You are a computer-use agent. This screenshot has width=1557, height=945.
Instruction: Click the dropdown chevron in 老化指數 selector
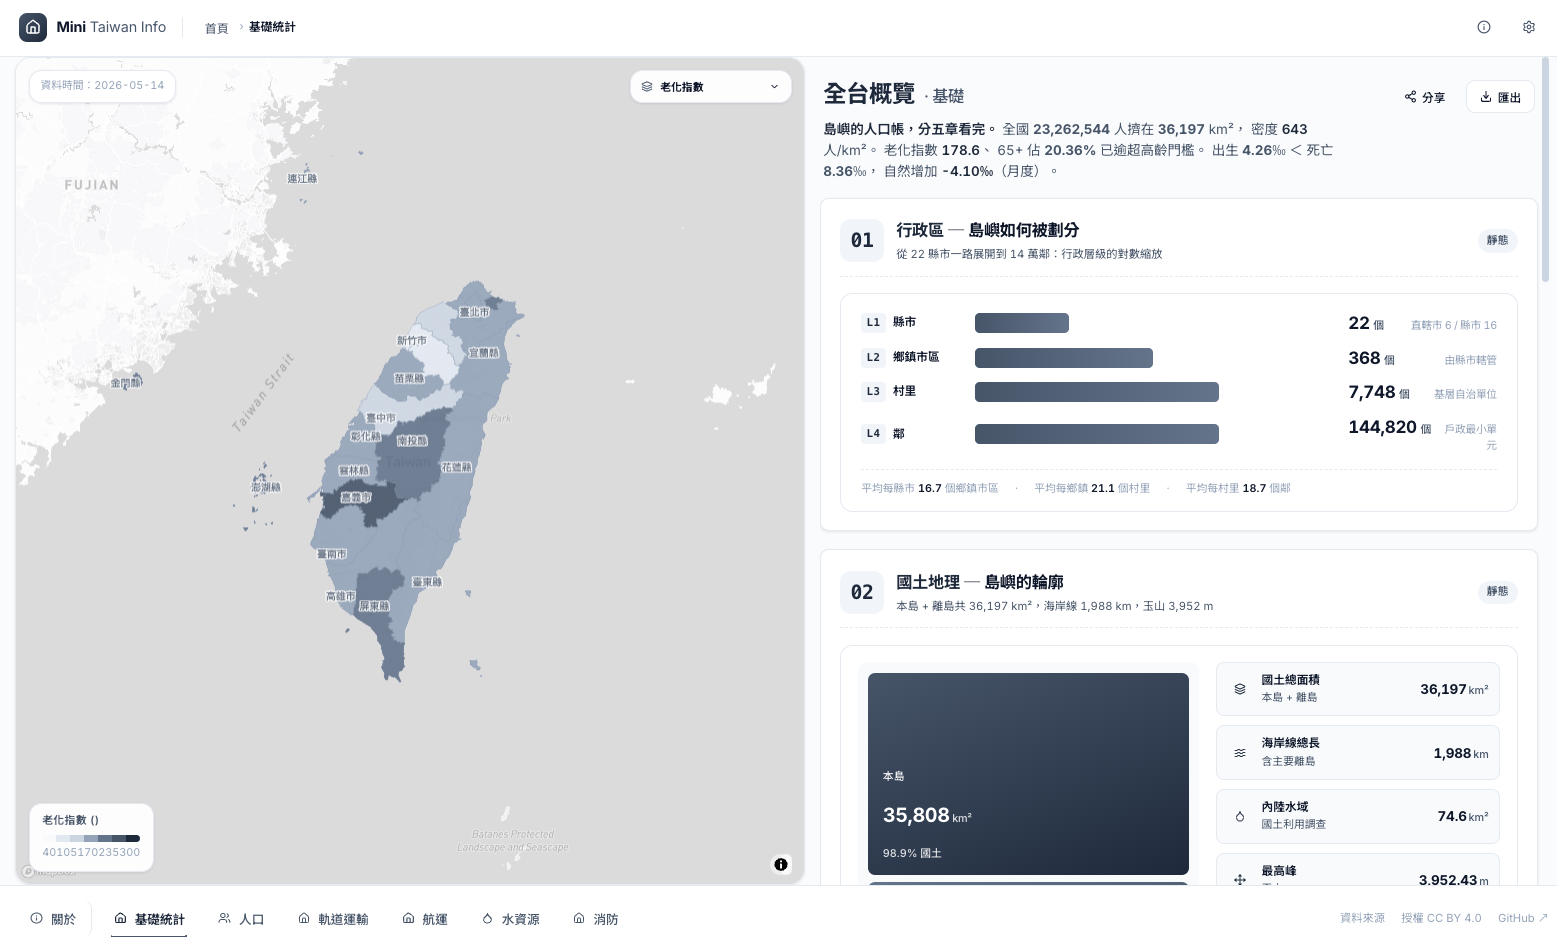coord(774,87)
